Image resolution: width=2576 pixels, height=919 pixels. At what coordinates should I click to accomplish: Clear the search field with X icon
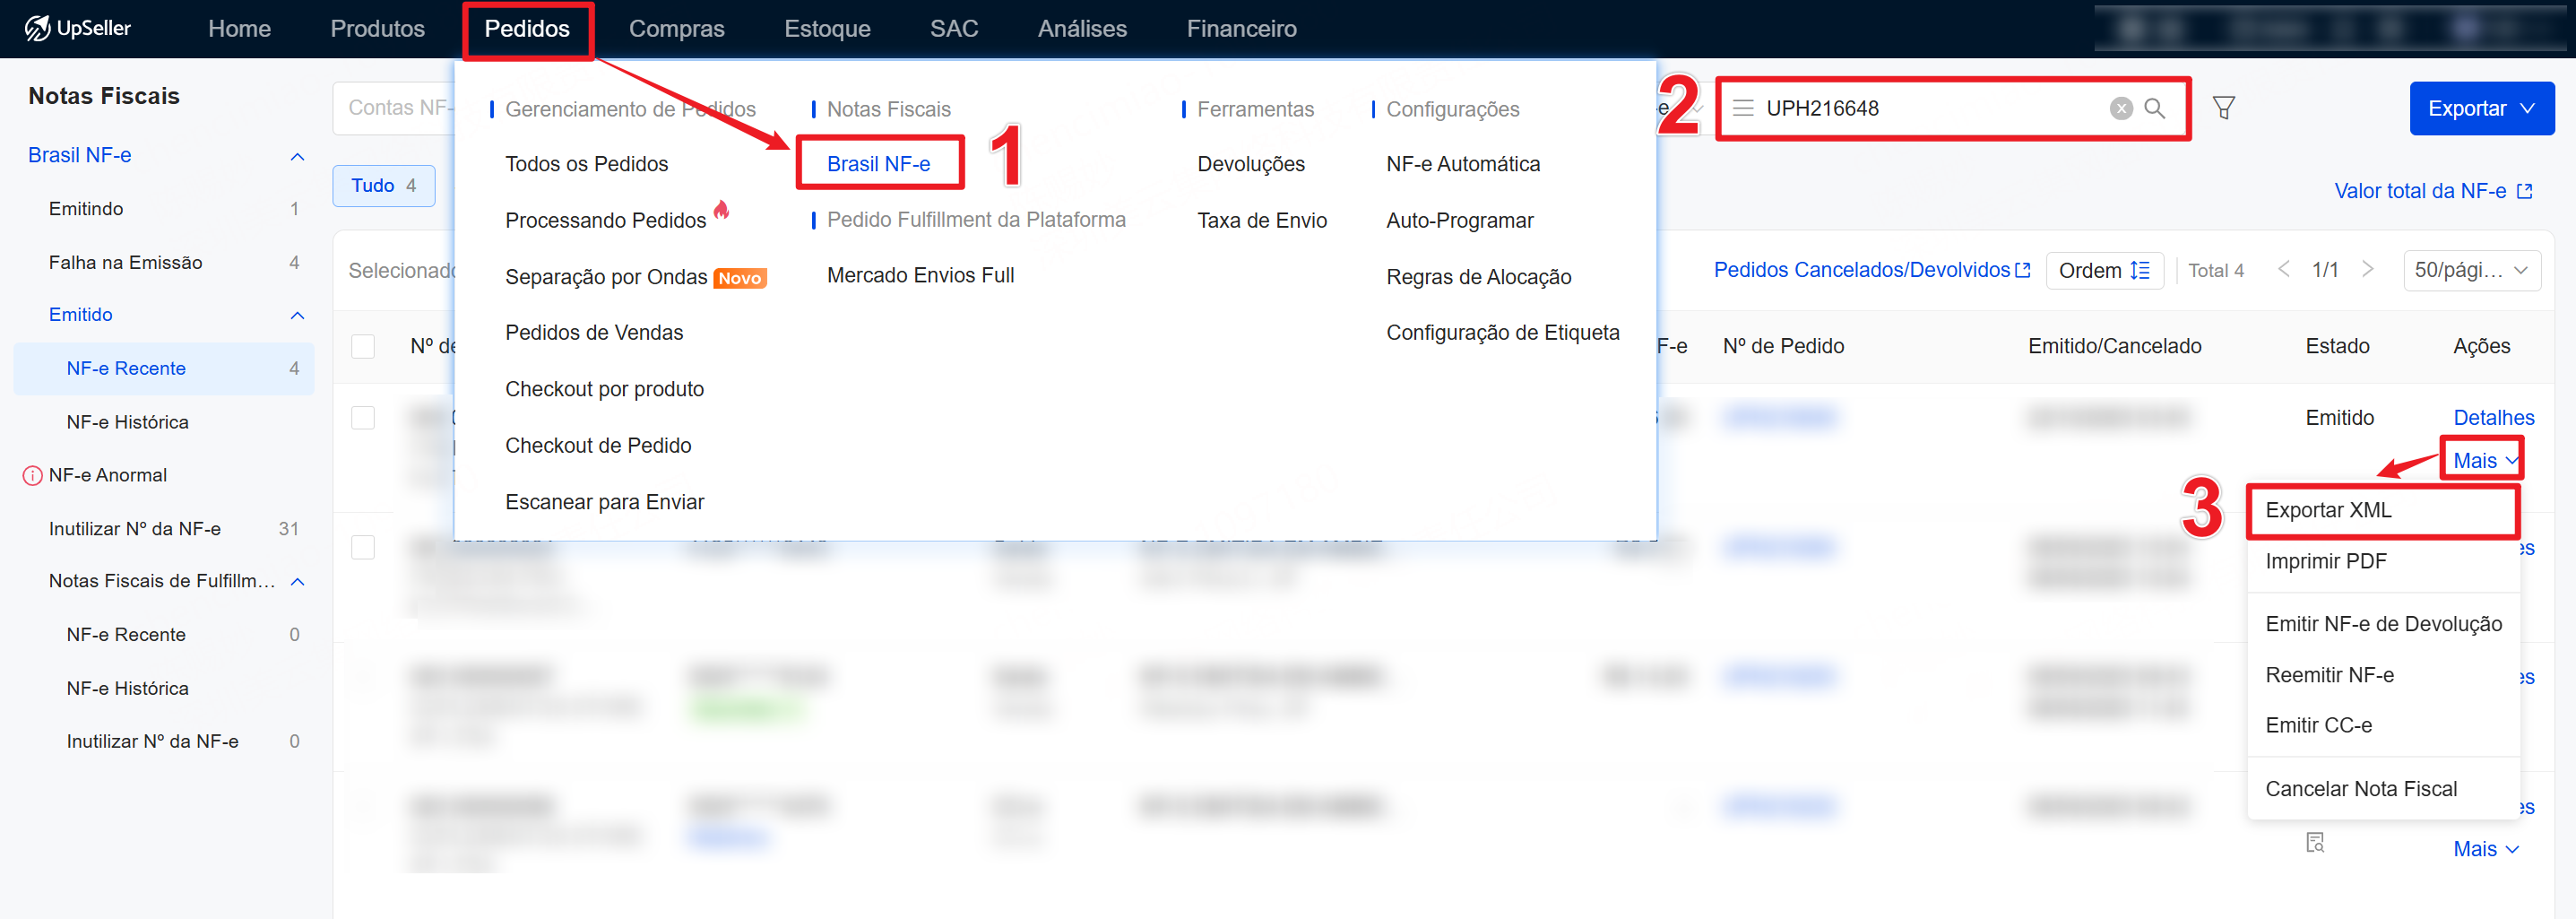coord(2120,108)
